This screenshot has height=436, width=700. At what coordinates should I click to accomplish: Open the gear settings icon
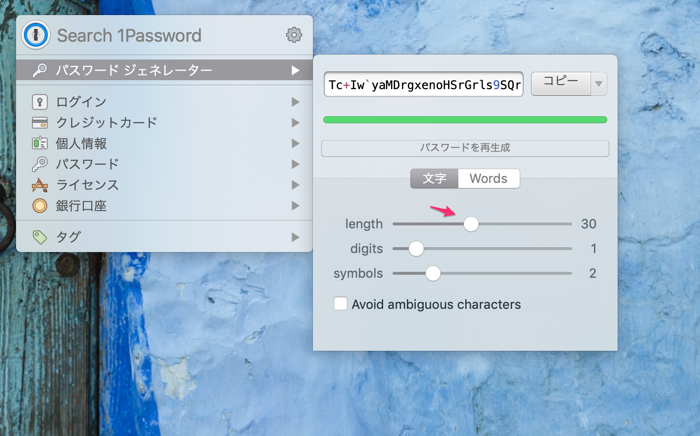[x=294, y=35]
